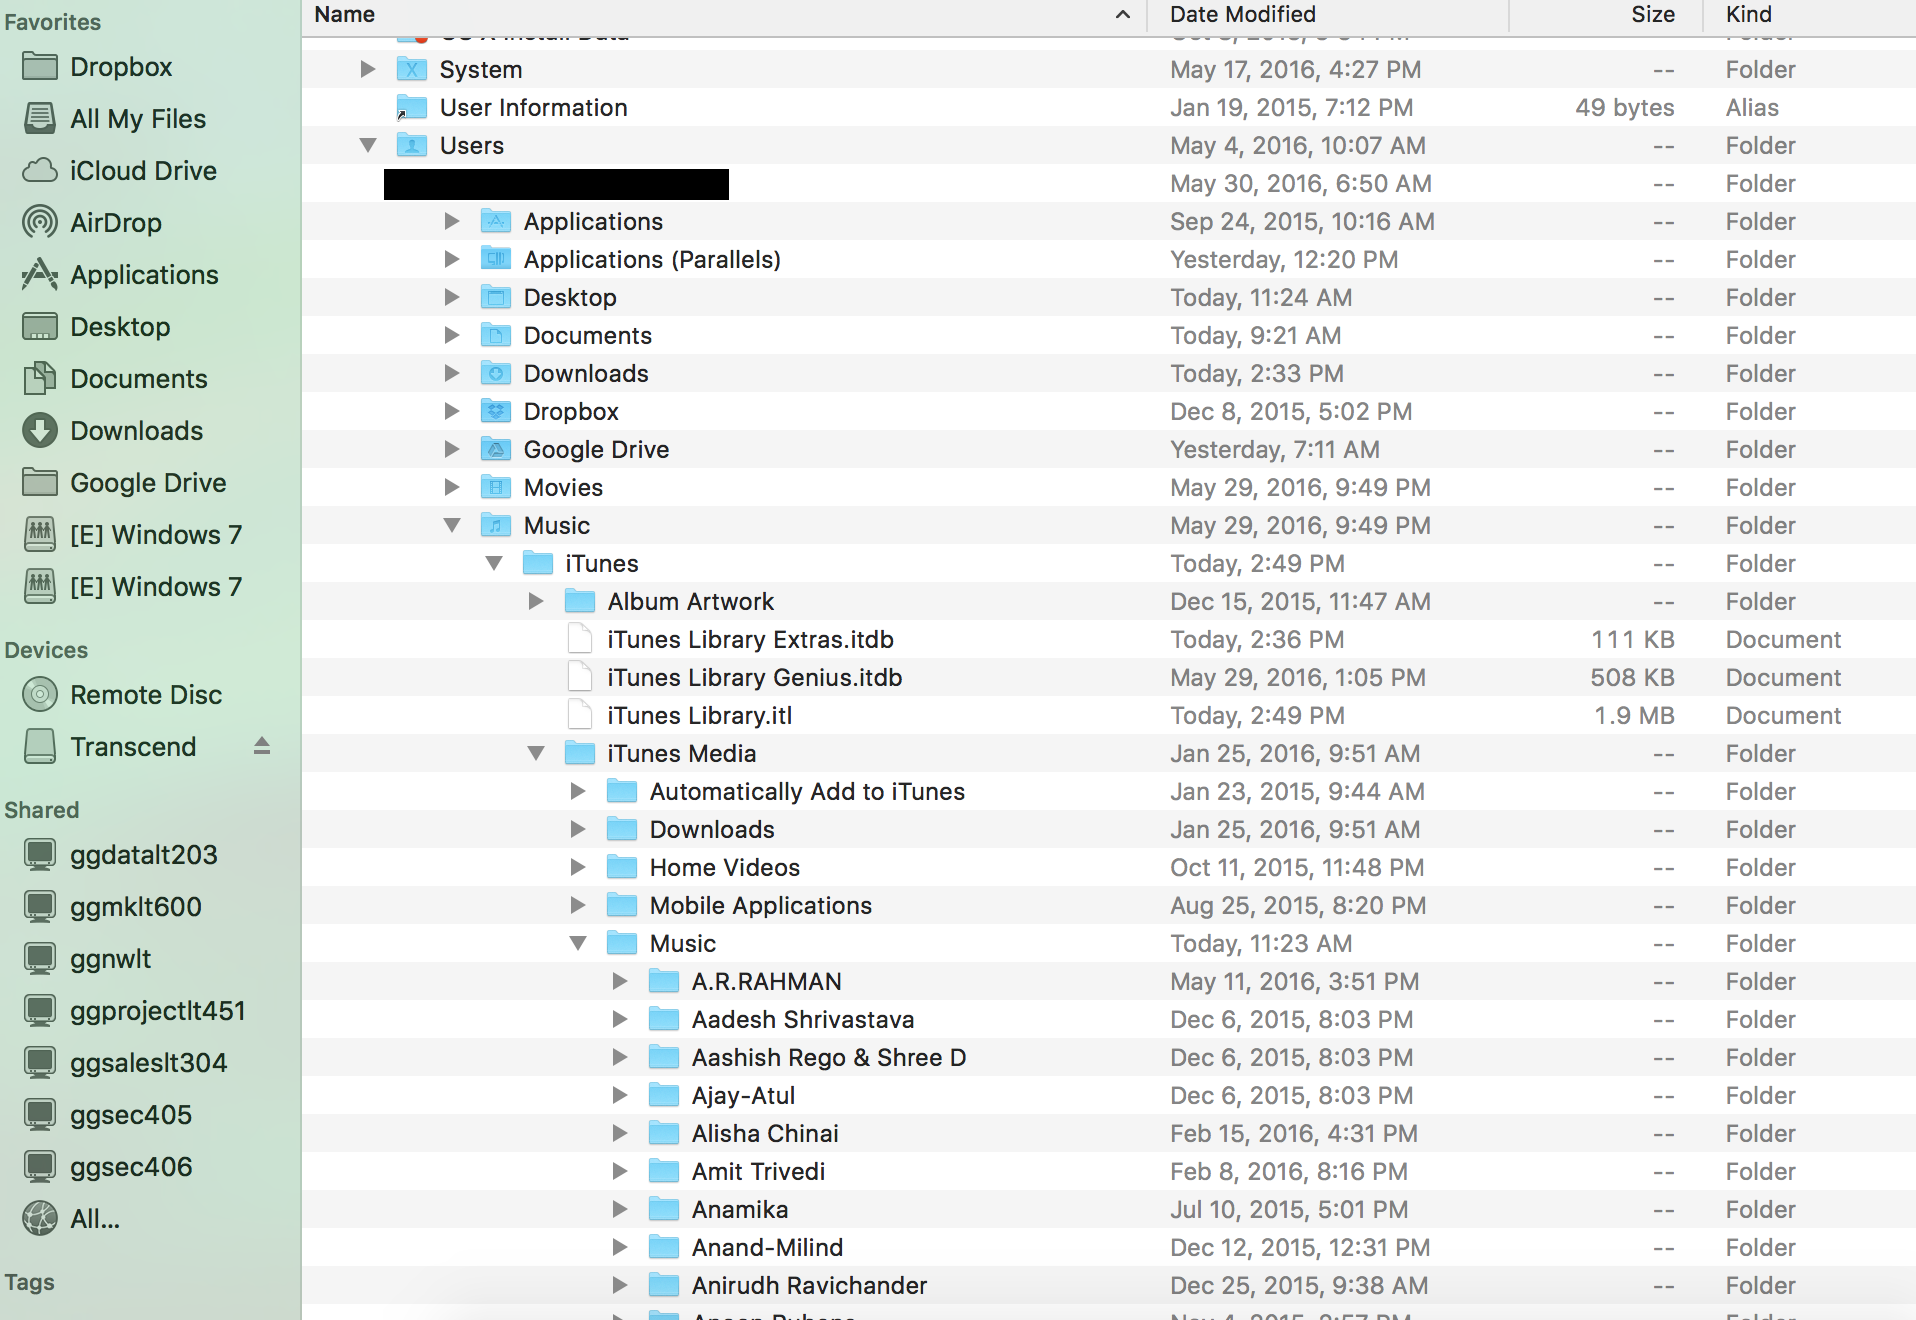Select the Anand-Milind folder name
Image resolution: width=1916 pixels, height=1320 pixels.
[768, 1247]
